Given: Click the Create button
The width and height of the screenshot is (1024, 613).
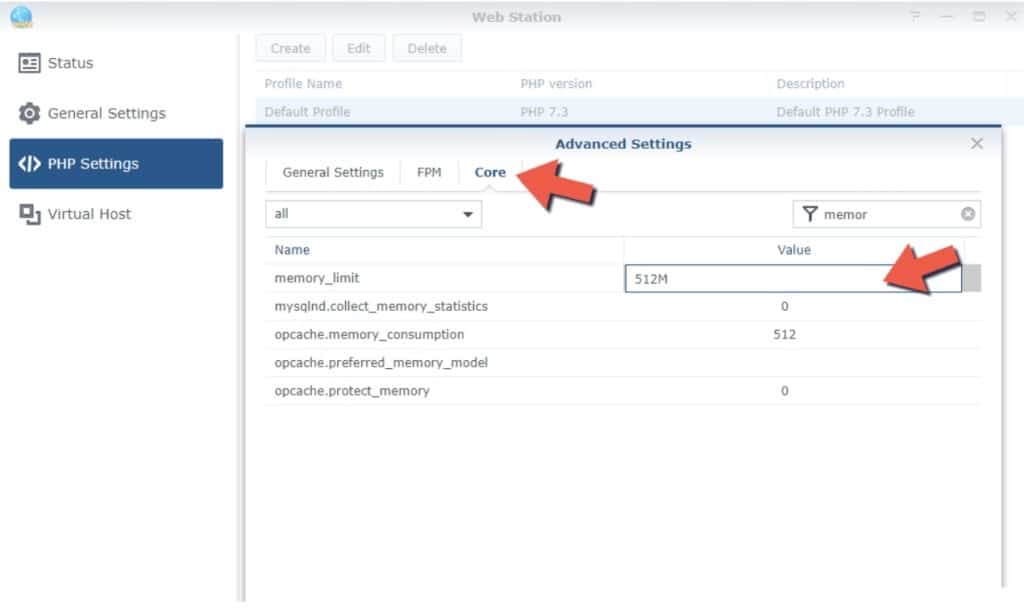Looking at the screenshot, I should 291,48.
